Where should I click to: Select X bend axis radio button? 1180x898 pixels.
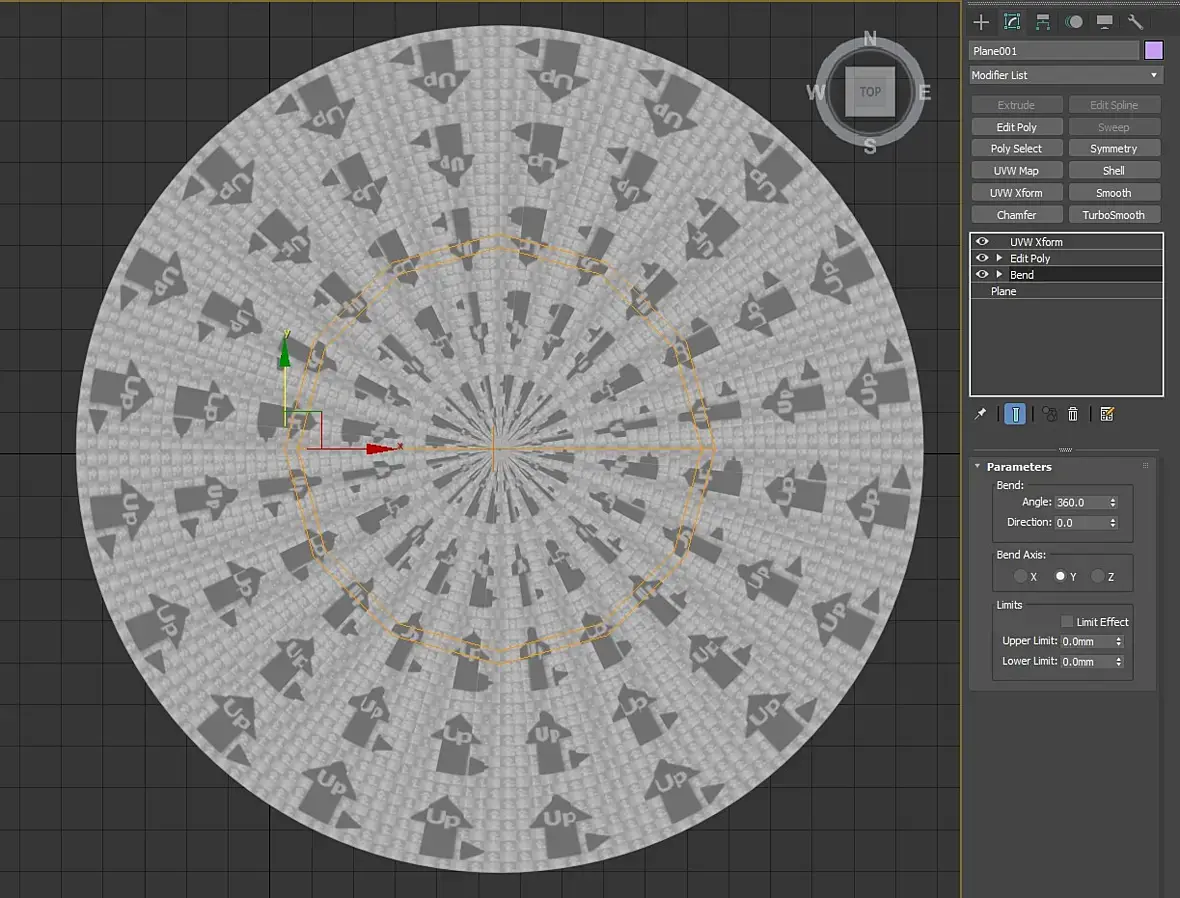pos(1020,576)
